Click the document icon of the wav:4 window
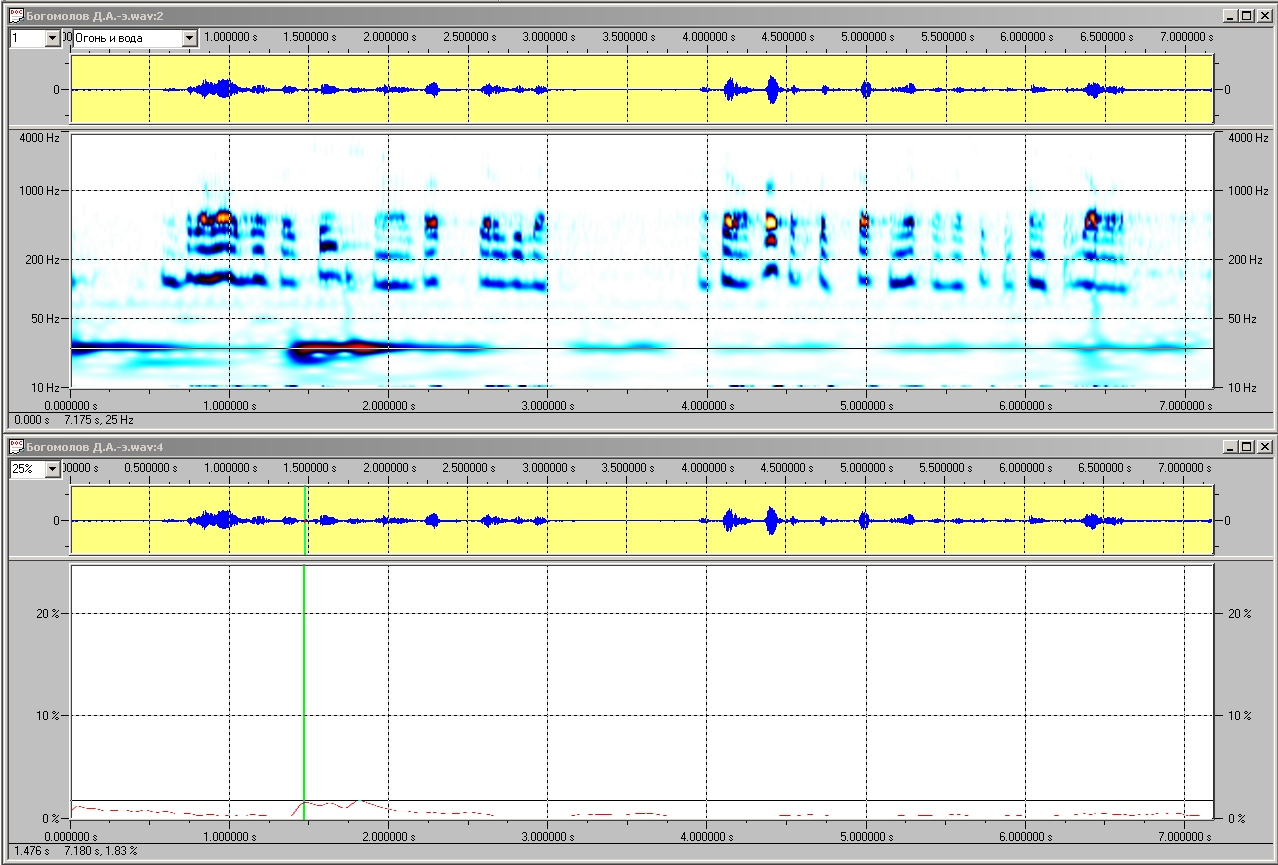The image size is (1278, 865). (x=15, y=447)
